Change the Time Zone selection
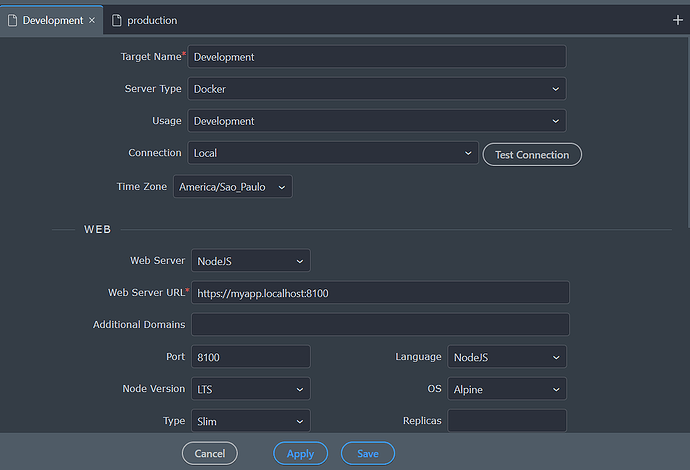 (x=232, y=186)
